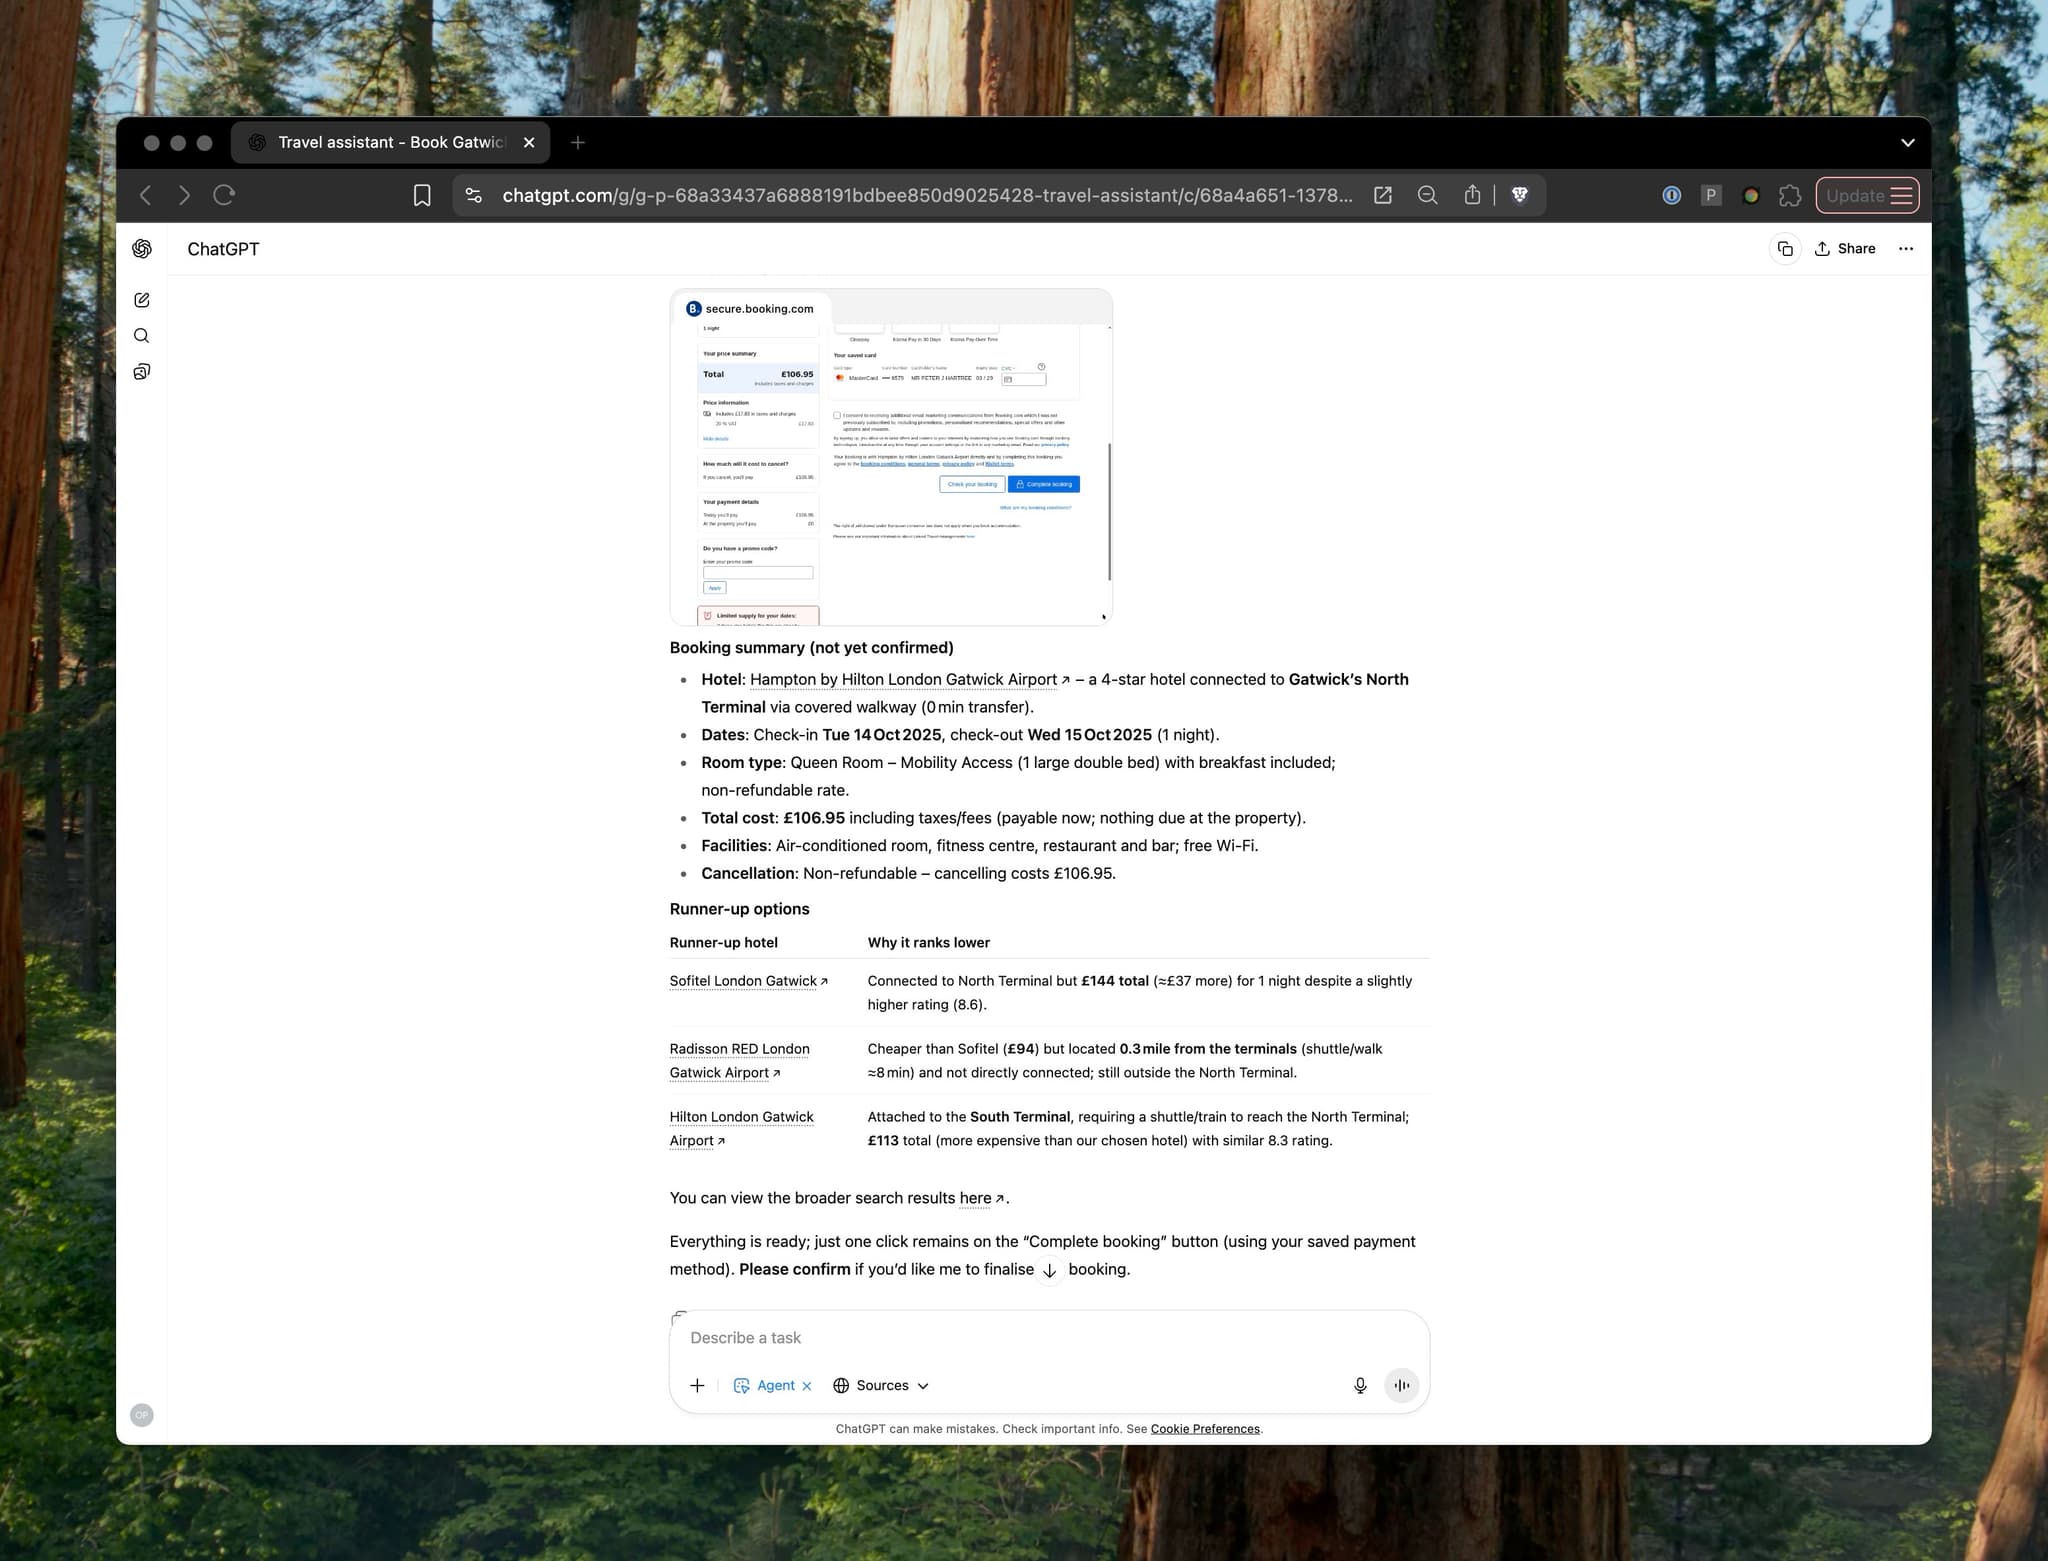This screenshot has width=2048, height=1561.
Task: Open the secure.booking.com screenshot thumbnail
Action: coord(891,457)
